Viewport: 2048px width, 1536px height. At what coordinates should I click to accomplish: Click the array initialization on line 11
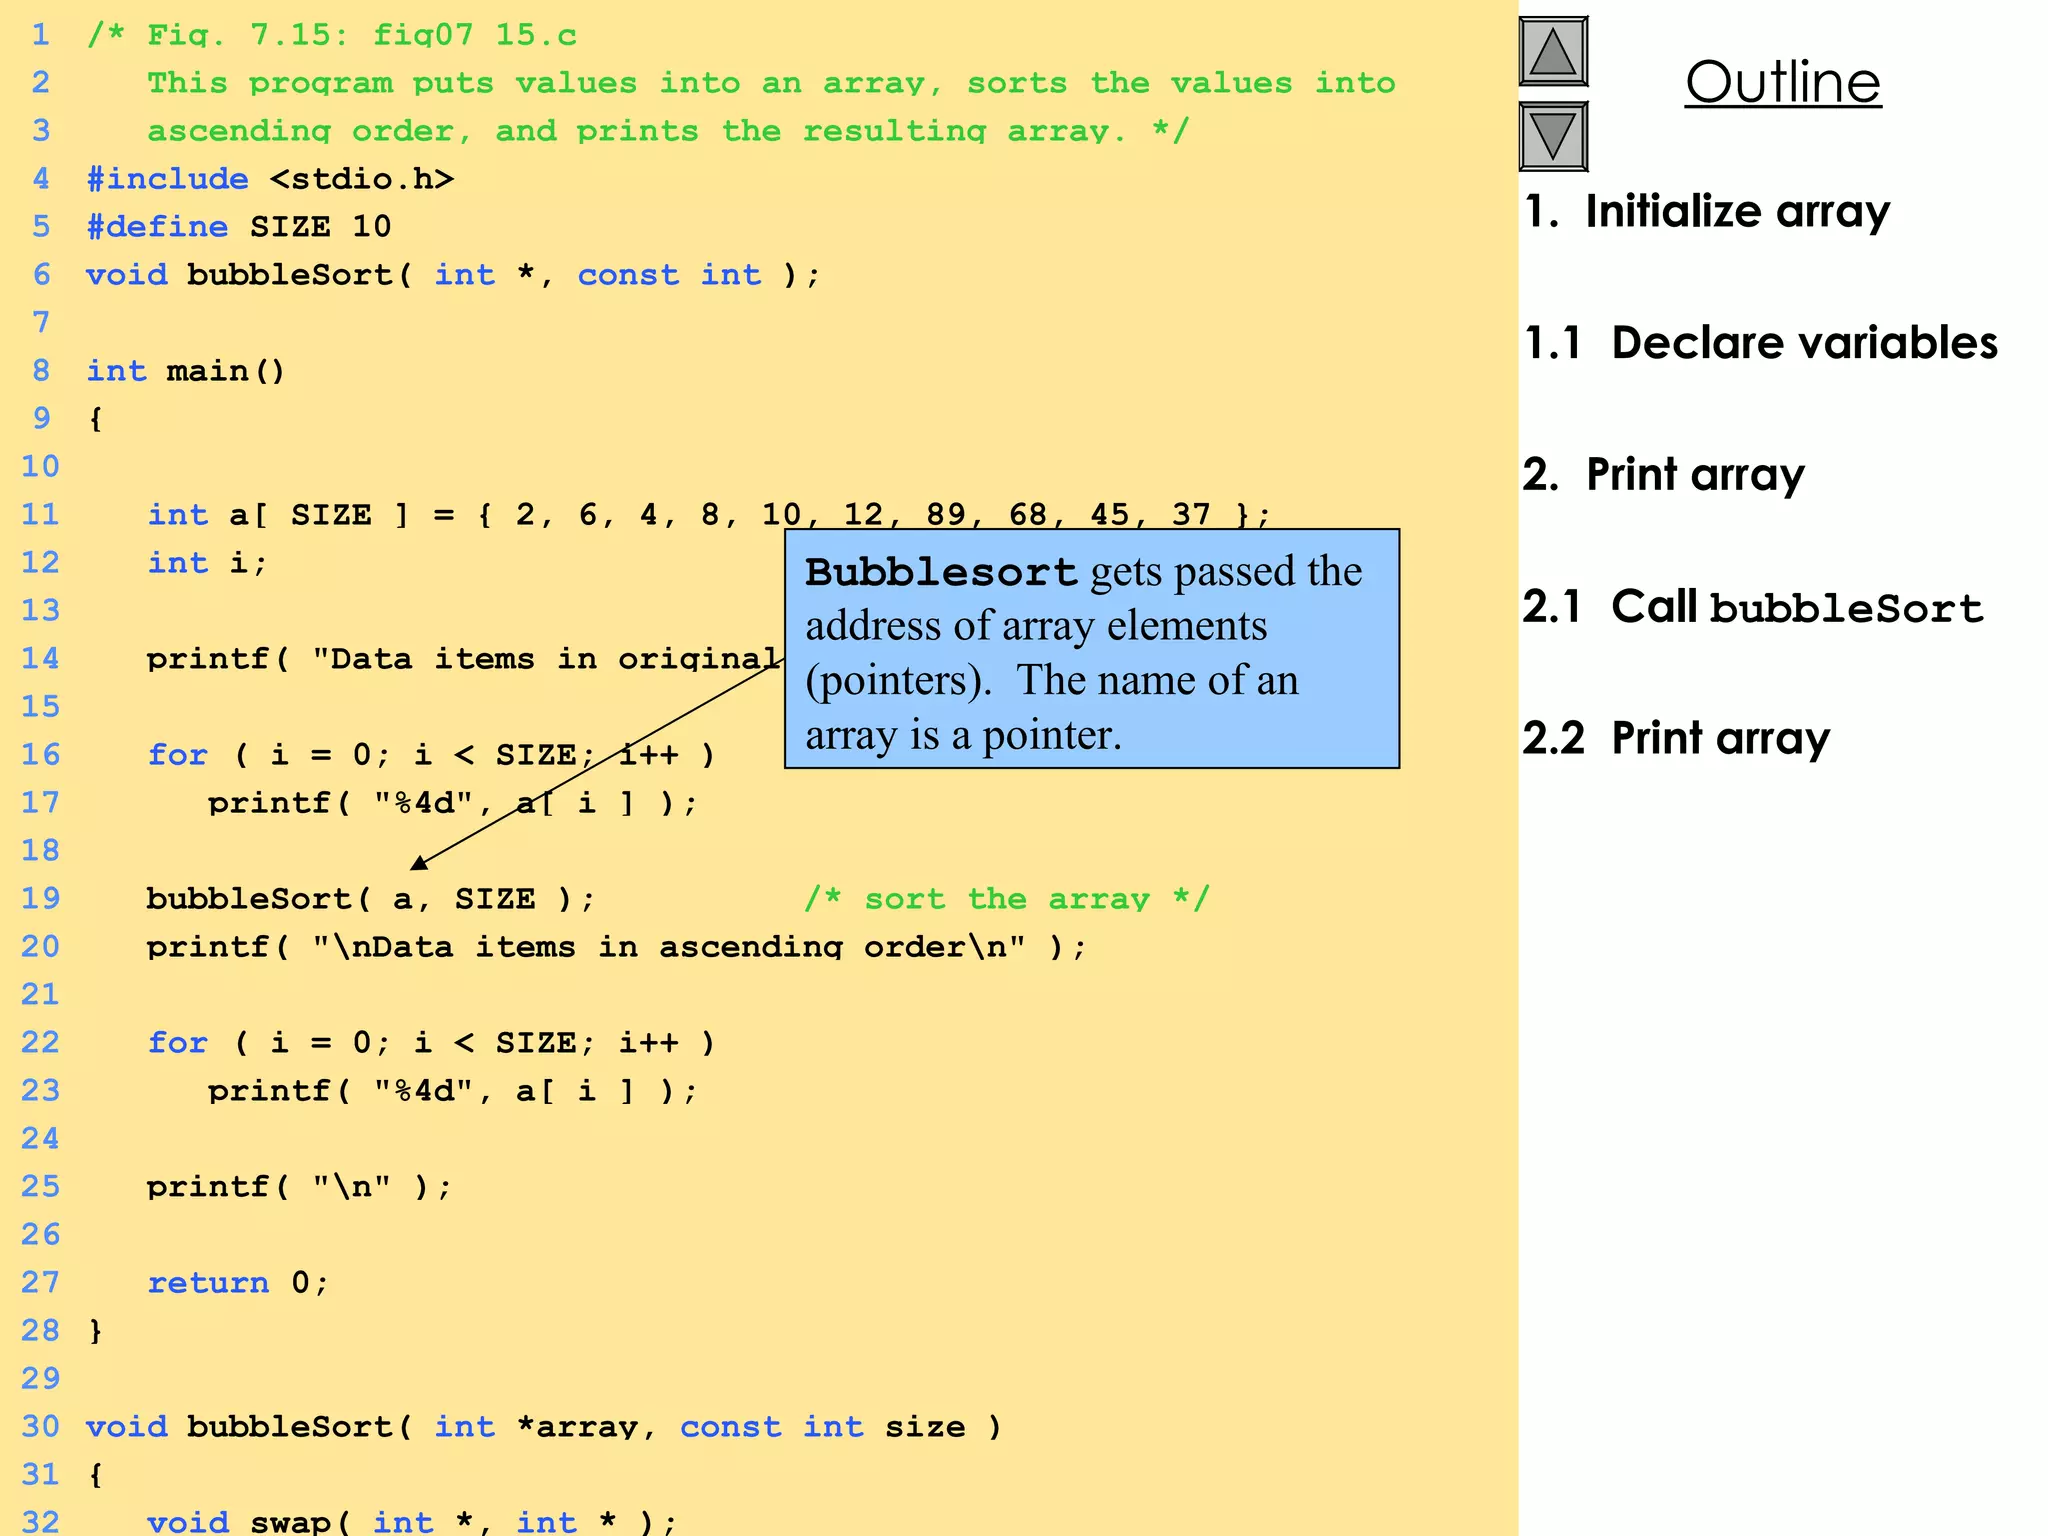[709, 515]
